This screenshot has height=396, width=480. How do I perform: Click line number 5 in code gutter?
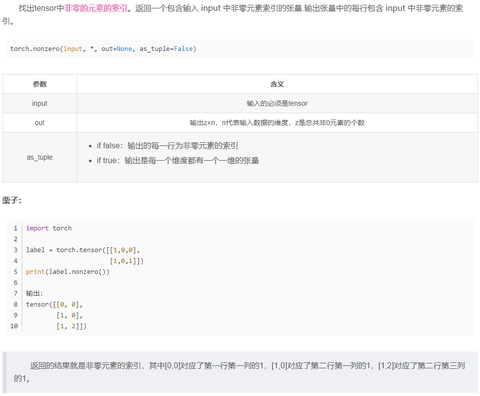[x=15, y=272]
